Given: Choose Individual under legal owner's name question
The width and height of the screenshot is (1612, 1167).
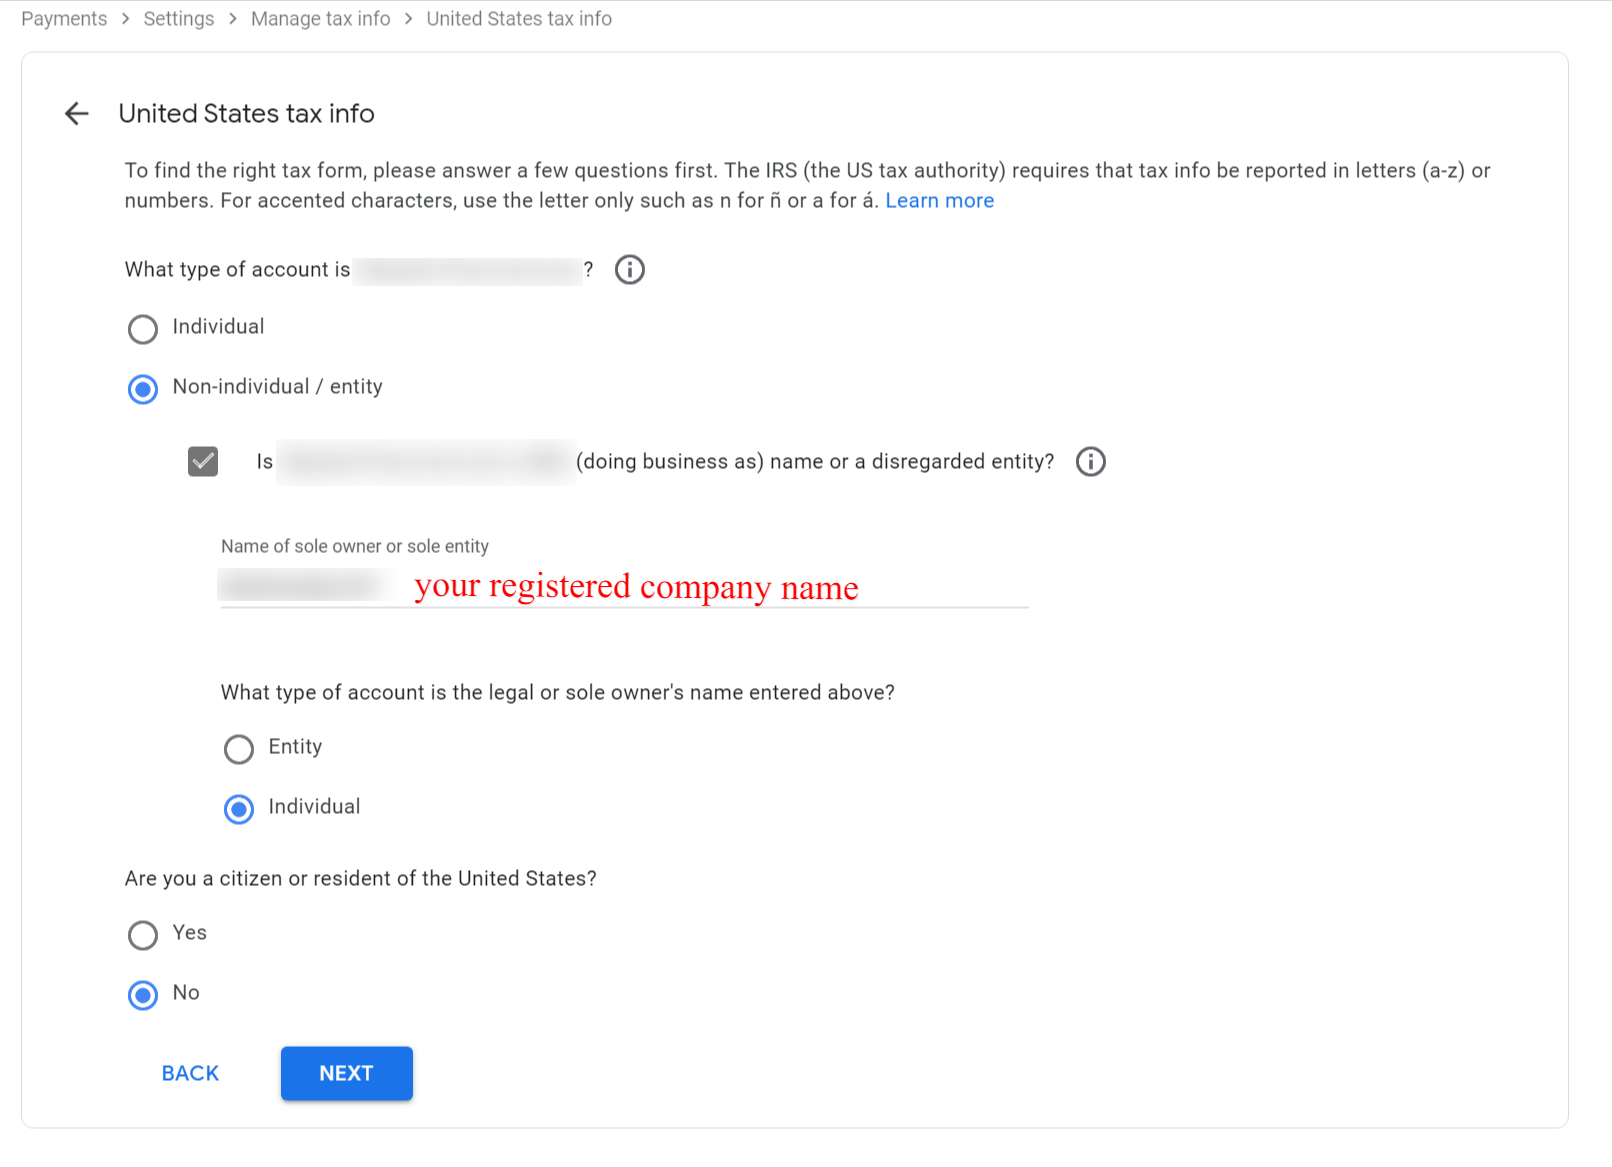Looking at the screenshot, I should (x=239, y=809).
